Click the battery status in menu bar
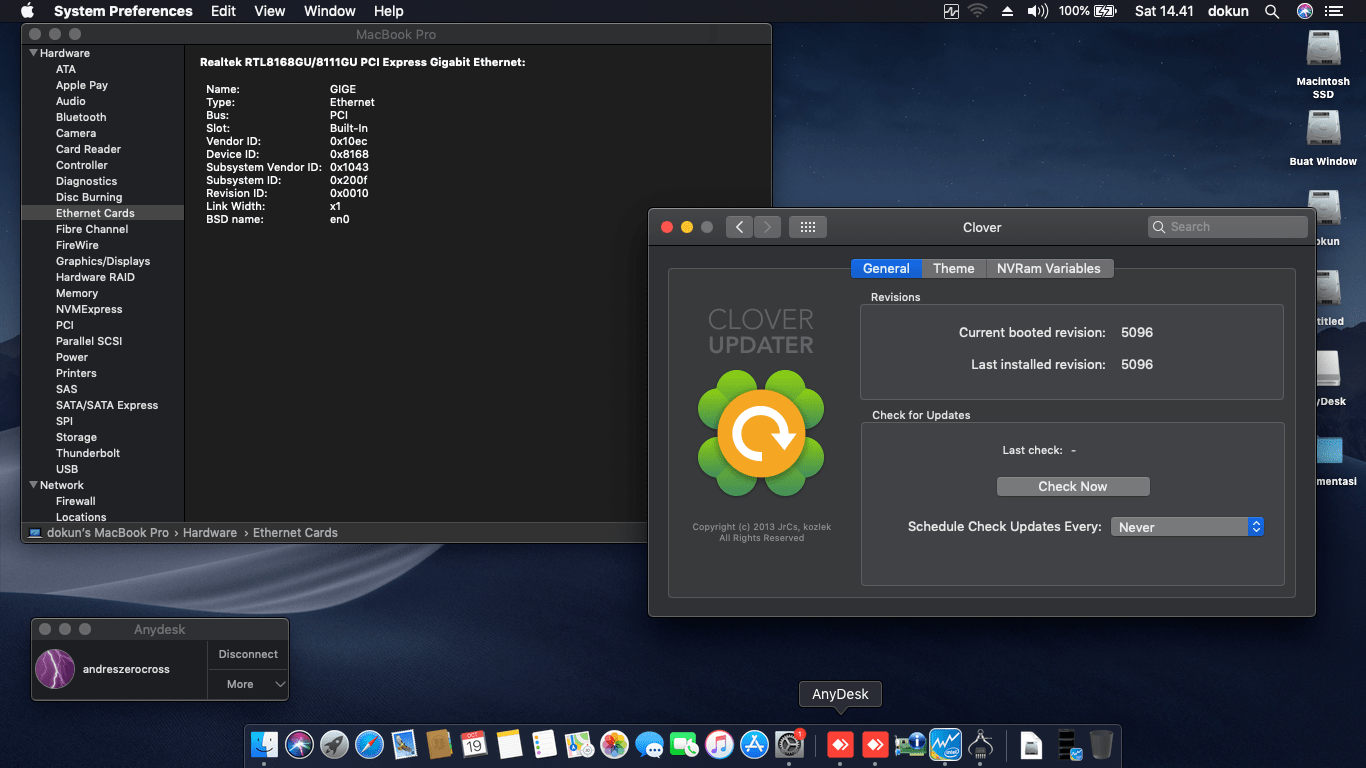The height and width of the screenshot is (768, 1366). 1087,11
